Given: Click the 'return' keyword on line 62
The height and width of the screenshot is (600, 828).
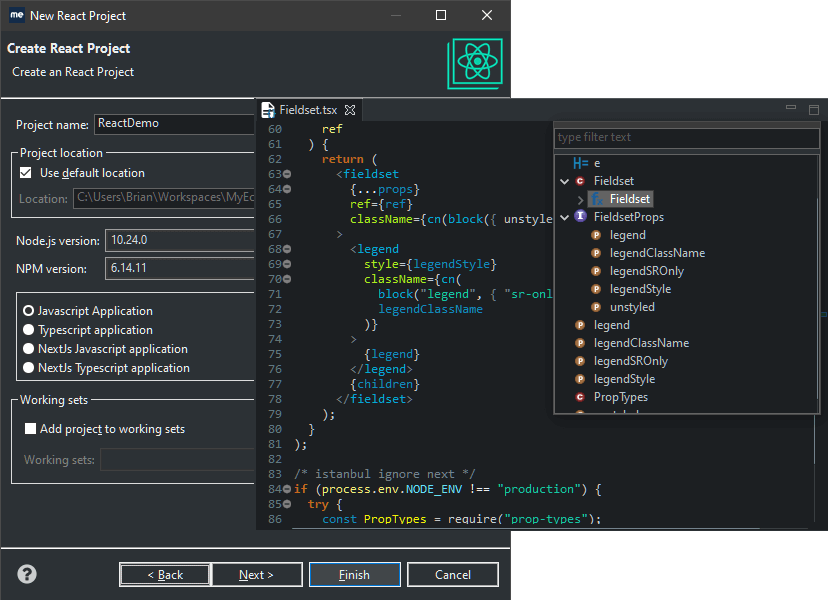Looking at the screenshot, I should [x=343, y=159].
